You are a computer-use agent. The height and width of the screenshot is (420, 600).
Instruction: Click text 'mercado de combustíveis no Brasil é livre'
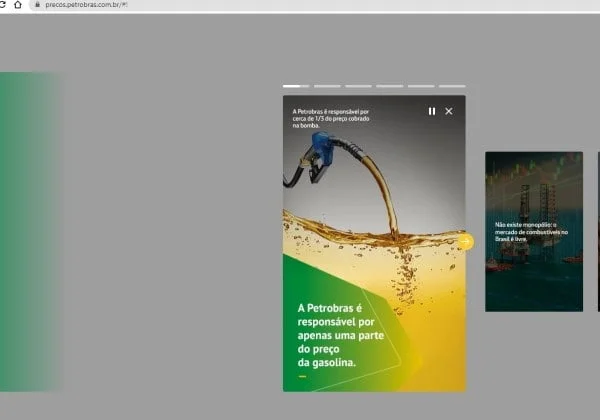pos(531,235)
